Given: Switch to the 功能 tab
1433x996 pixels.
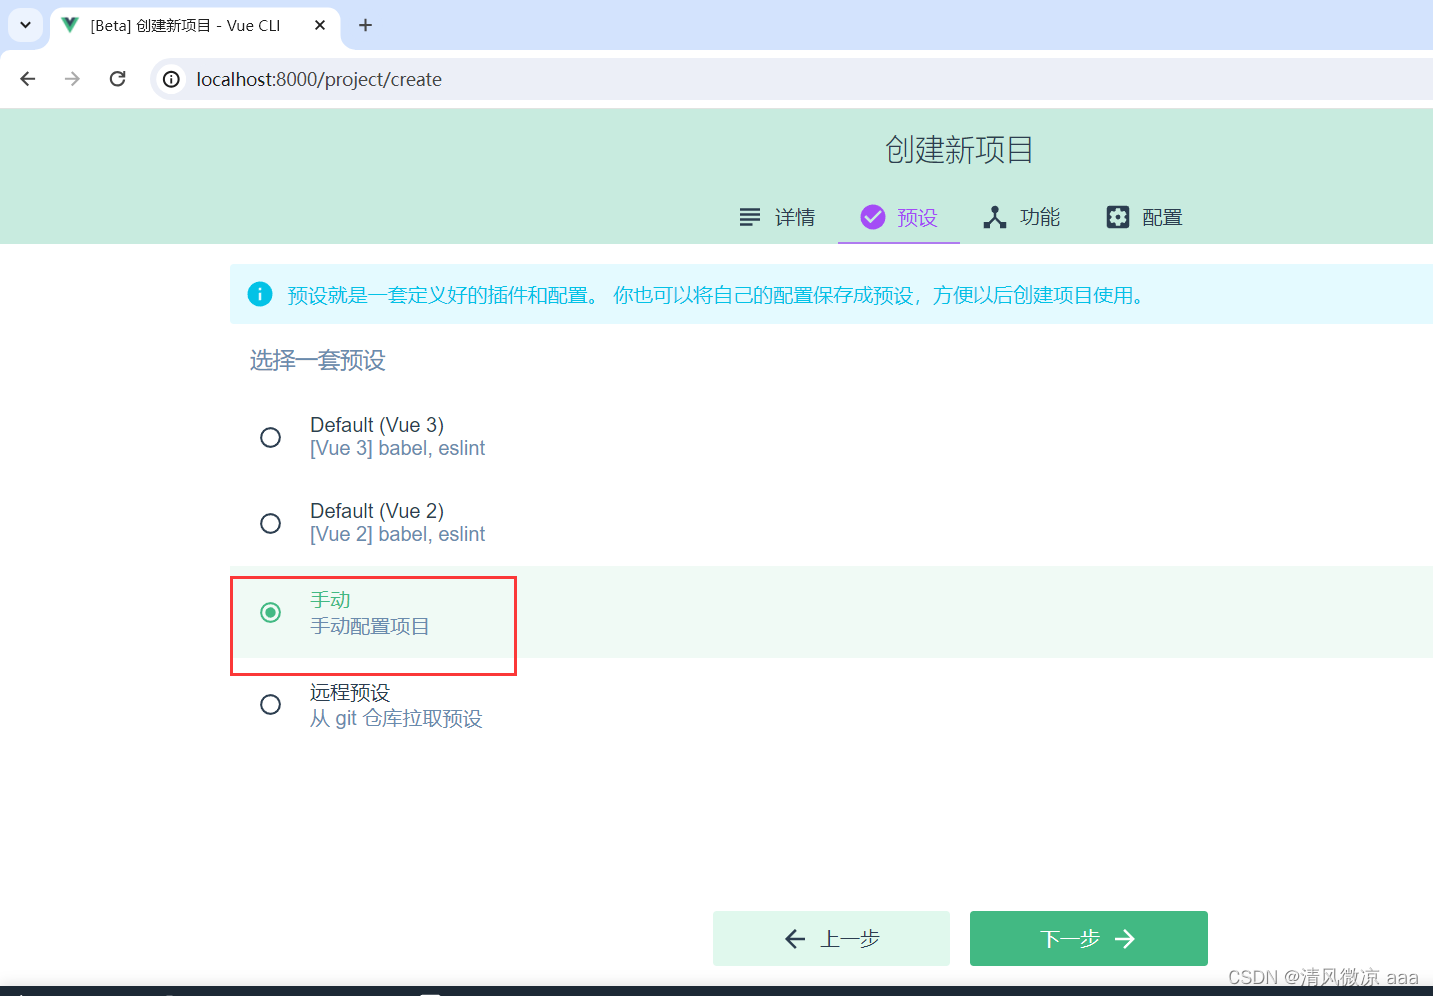Looking at the screenshot, I should (1021, 217).
